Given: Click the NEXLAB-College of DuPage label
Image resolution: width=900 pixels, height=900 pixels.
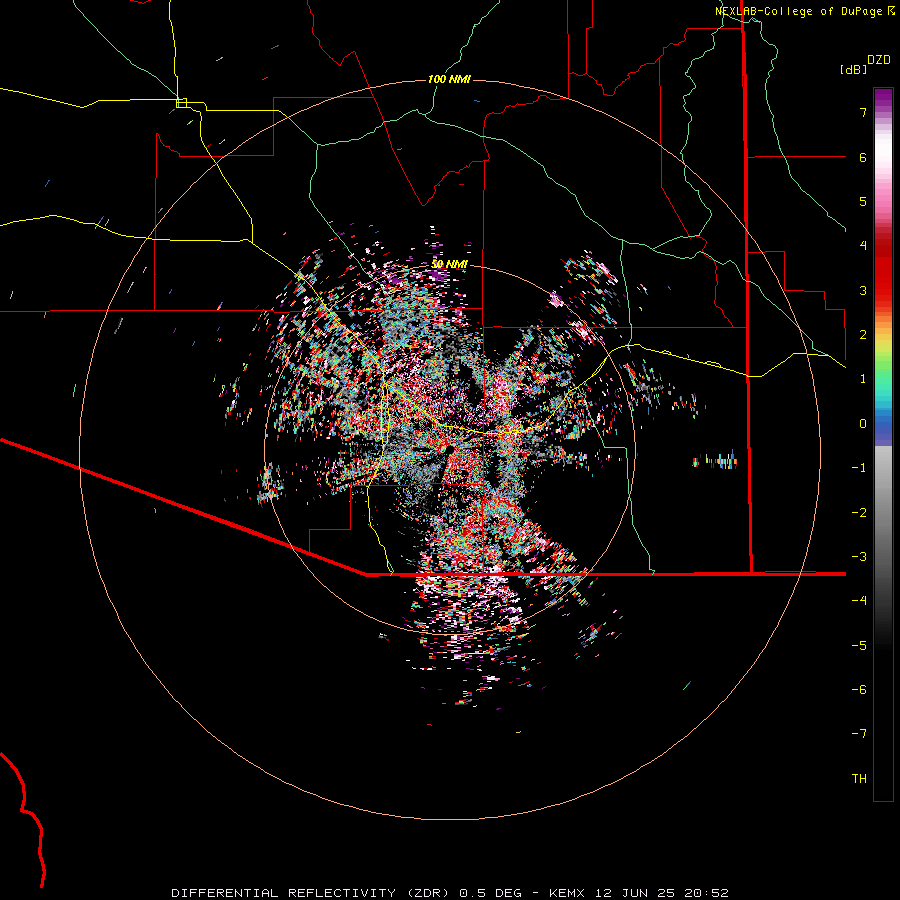Looking at the screenshot, I should click(798, 11).
